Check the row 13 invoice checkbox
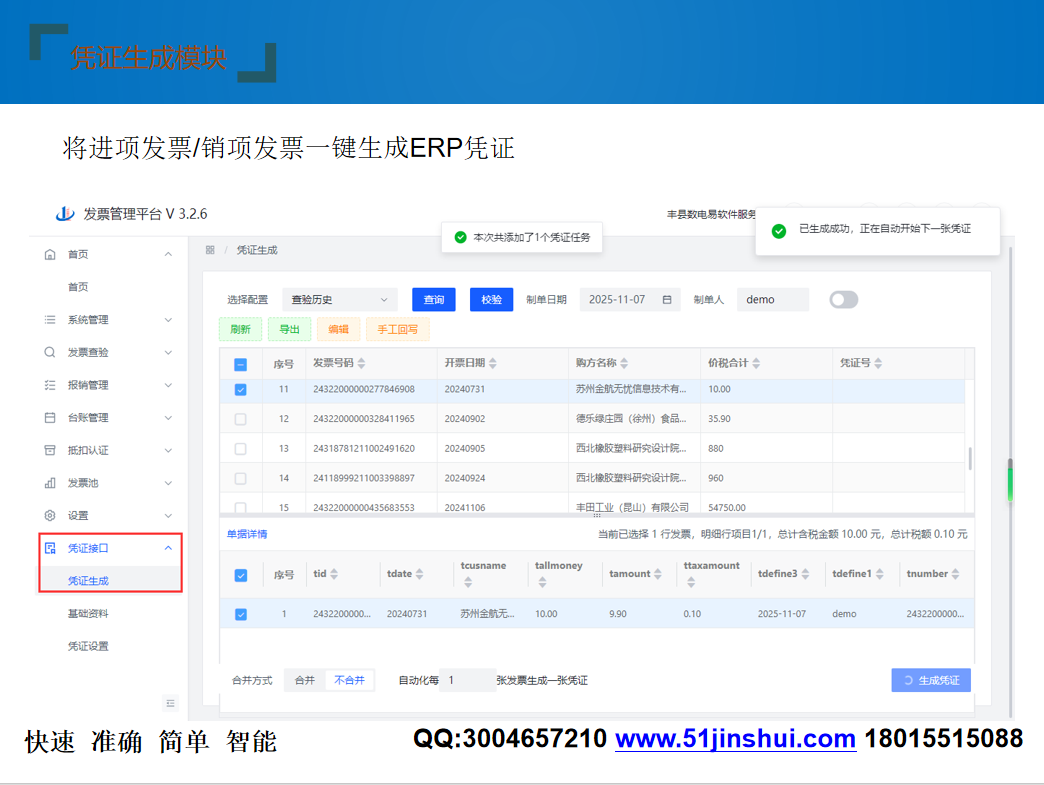Viewport: 1044px width, 785px height. point(240,449)
